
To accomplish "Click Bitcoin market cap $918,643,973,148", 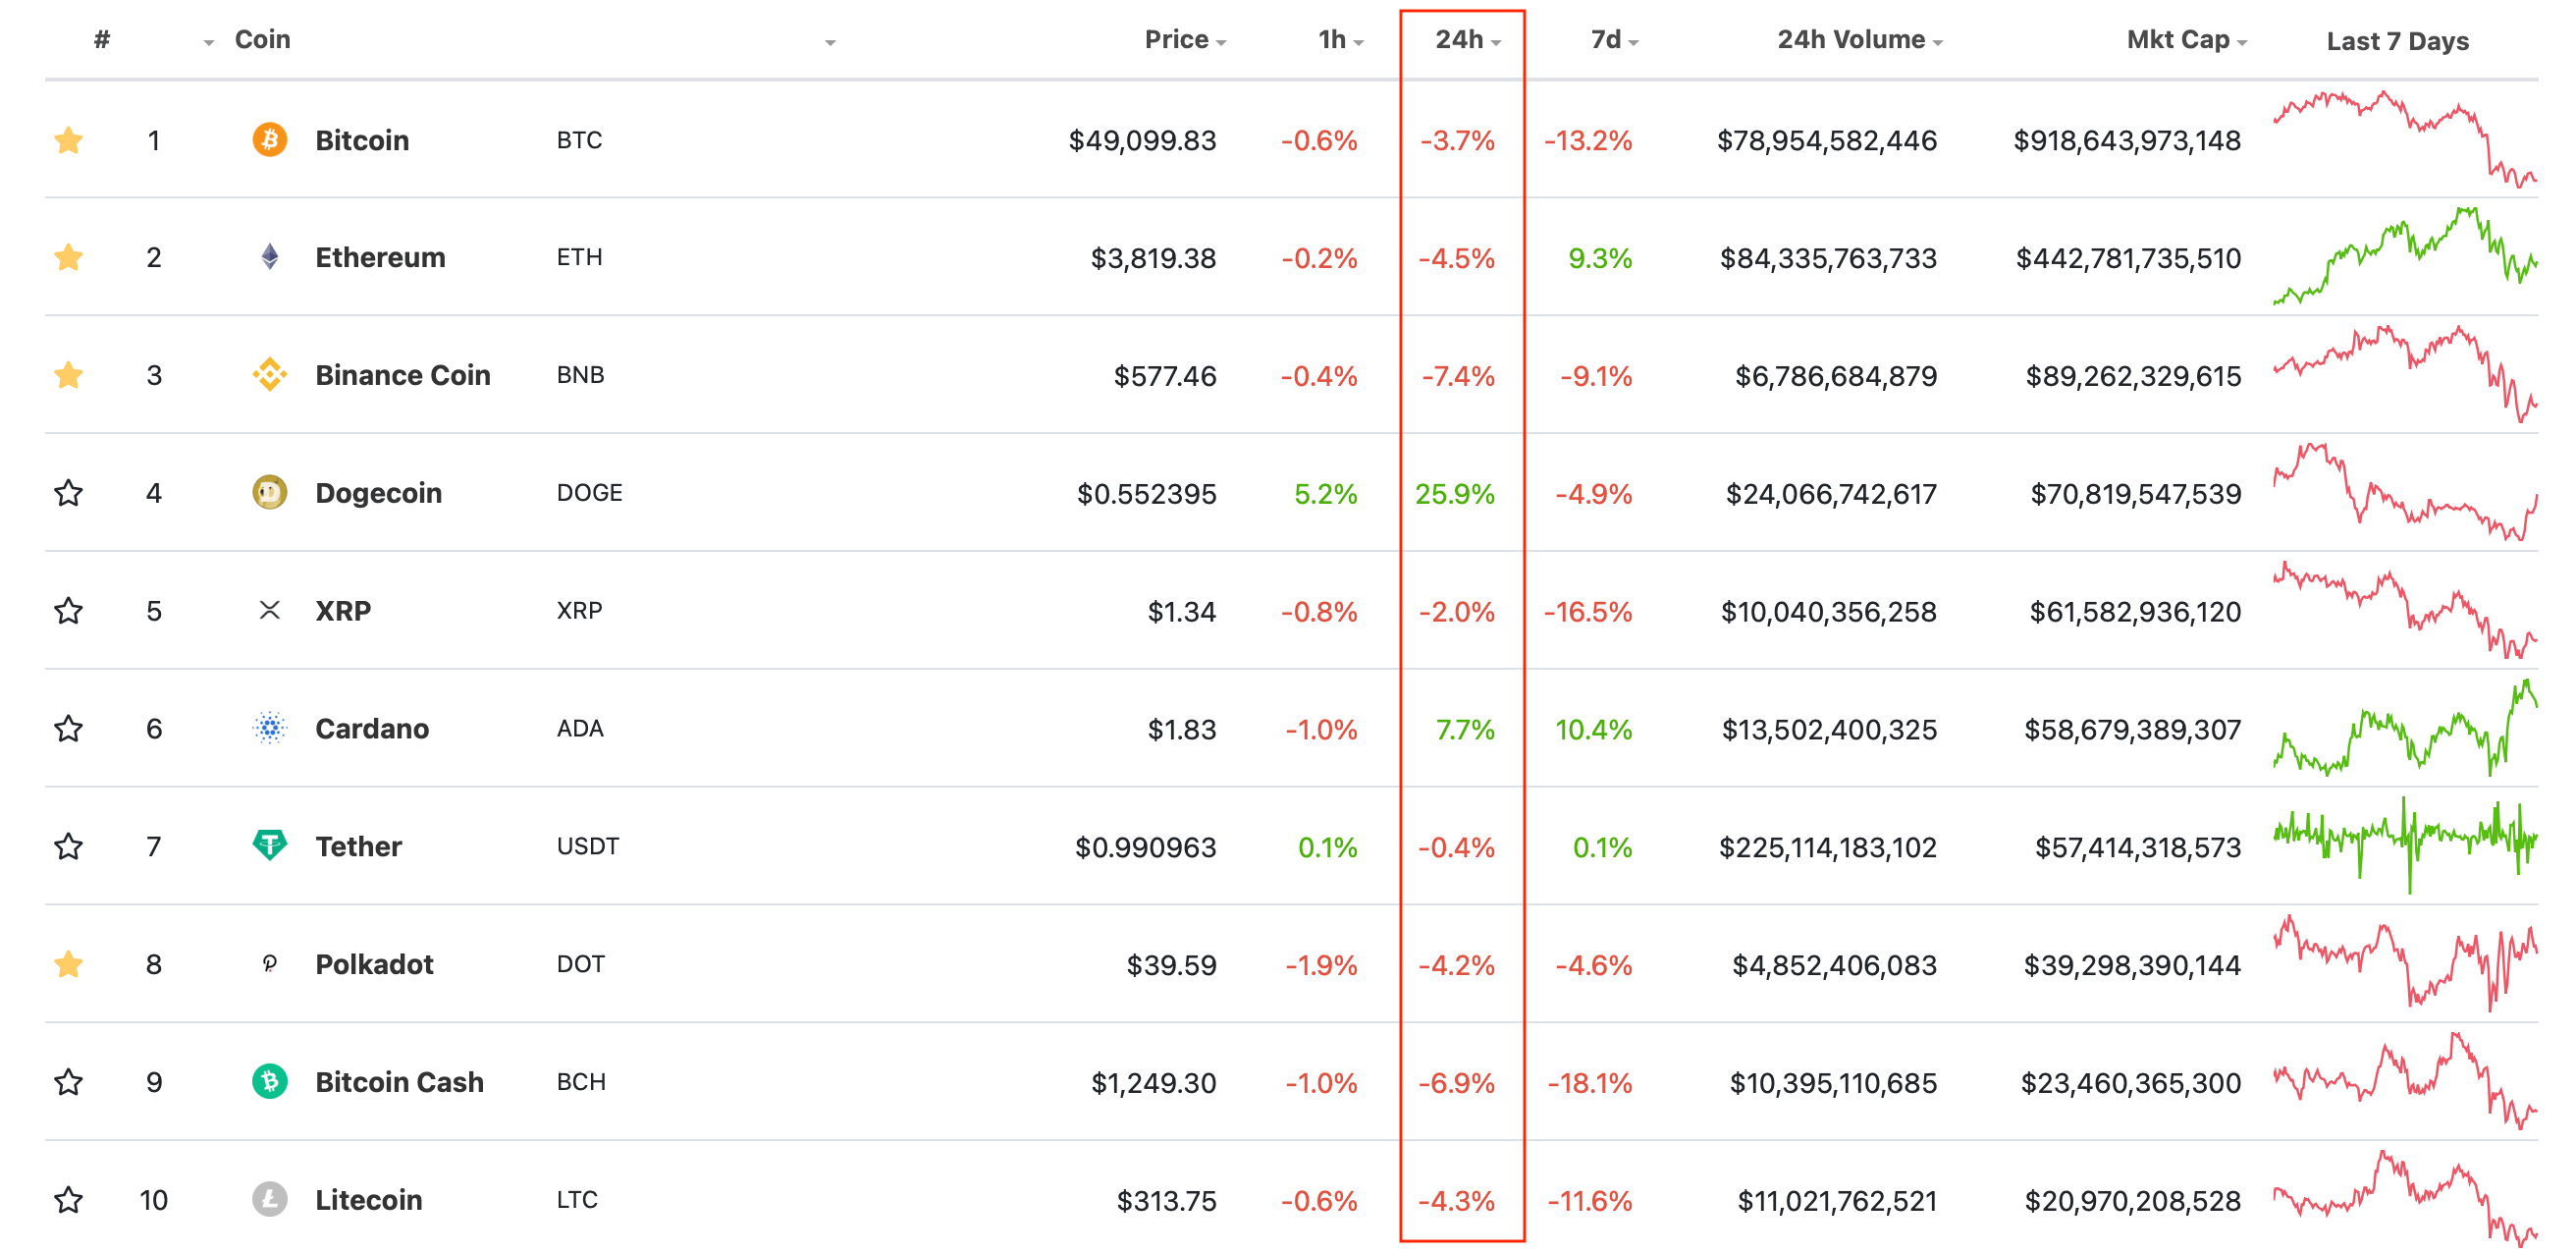I will [2127, 140].
